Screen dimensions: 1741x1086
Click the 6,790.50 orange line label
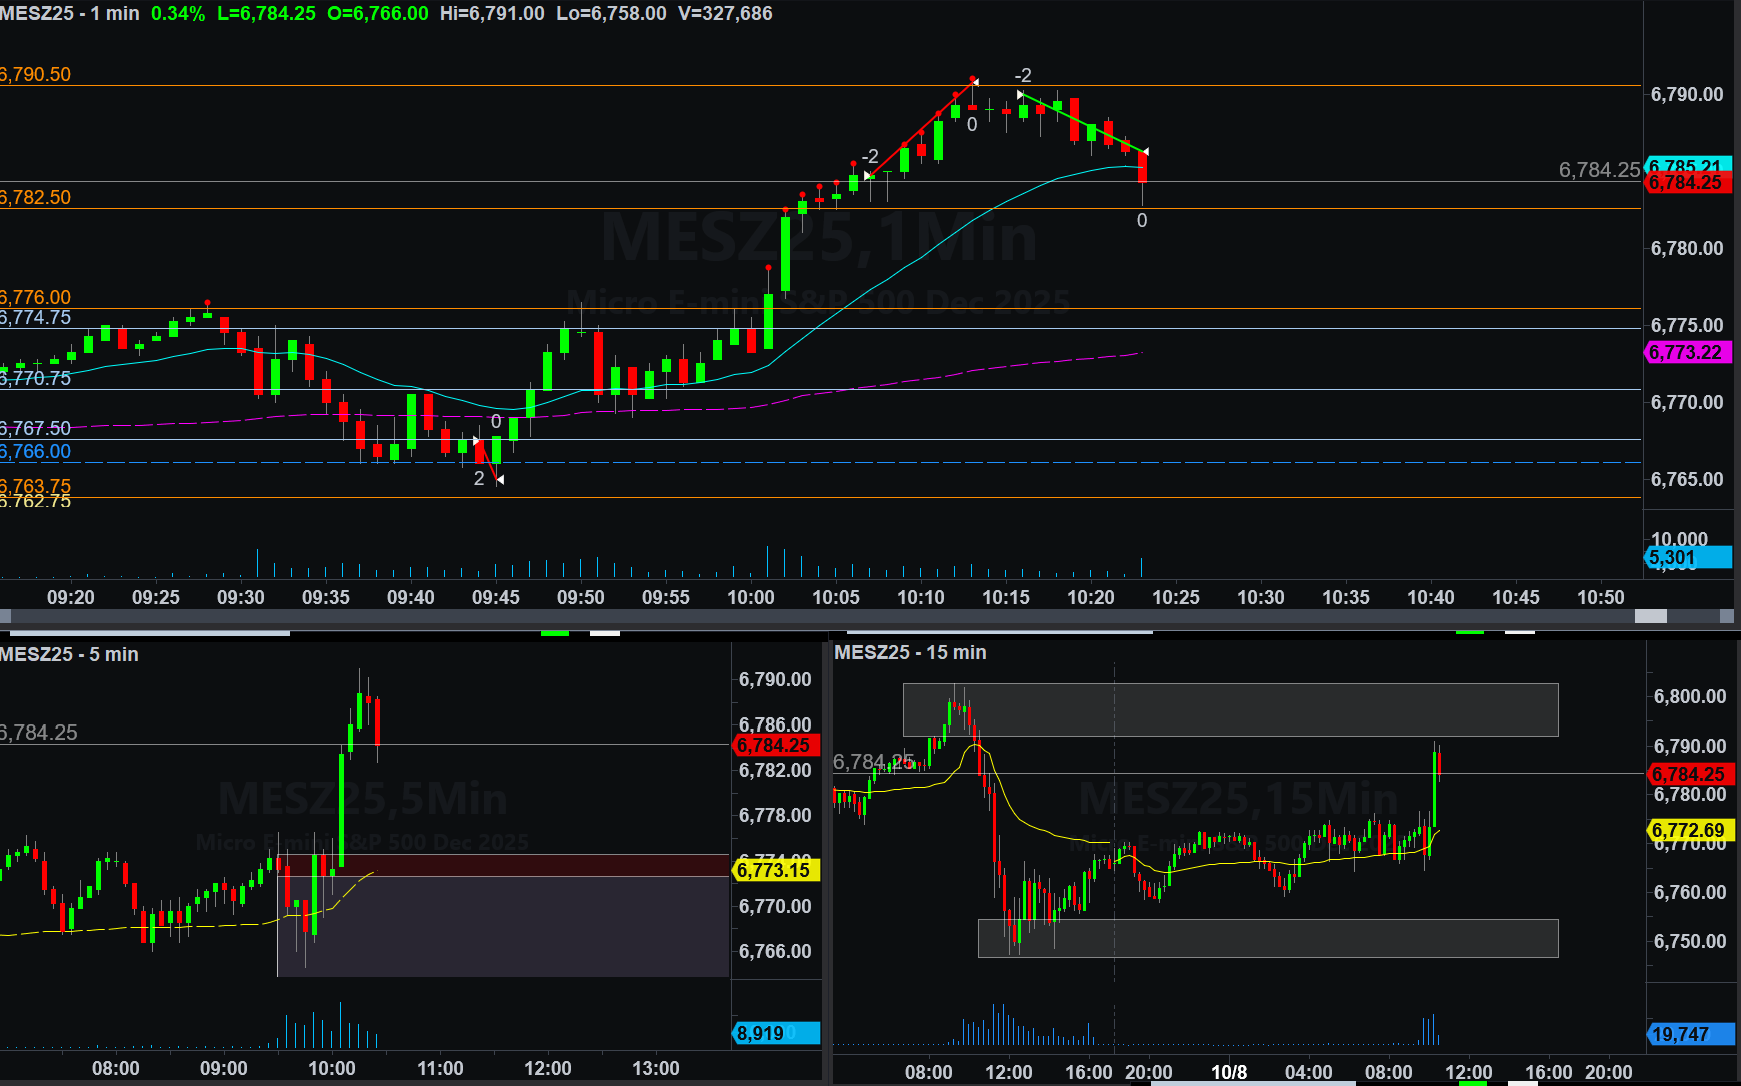[x=36, y=75]
